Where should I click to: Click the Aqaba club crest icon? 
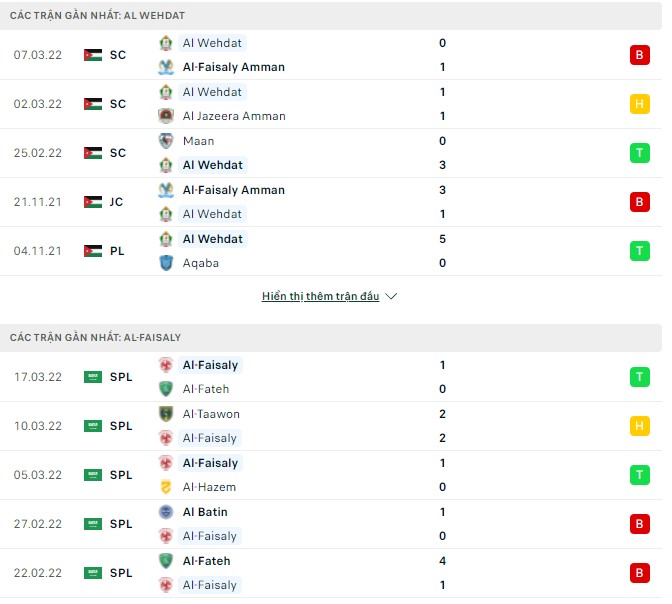tap(166, 263)
